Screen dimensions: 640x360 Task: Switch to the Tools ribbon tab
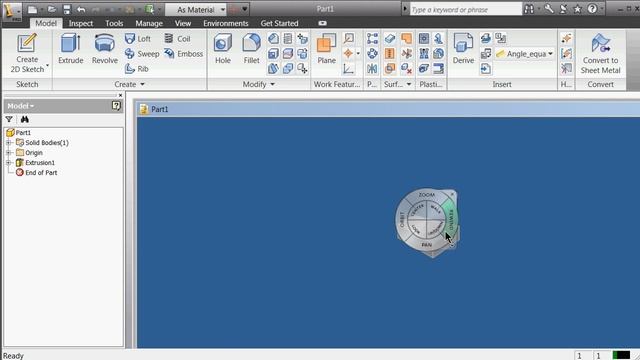tap(114, 23)
